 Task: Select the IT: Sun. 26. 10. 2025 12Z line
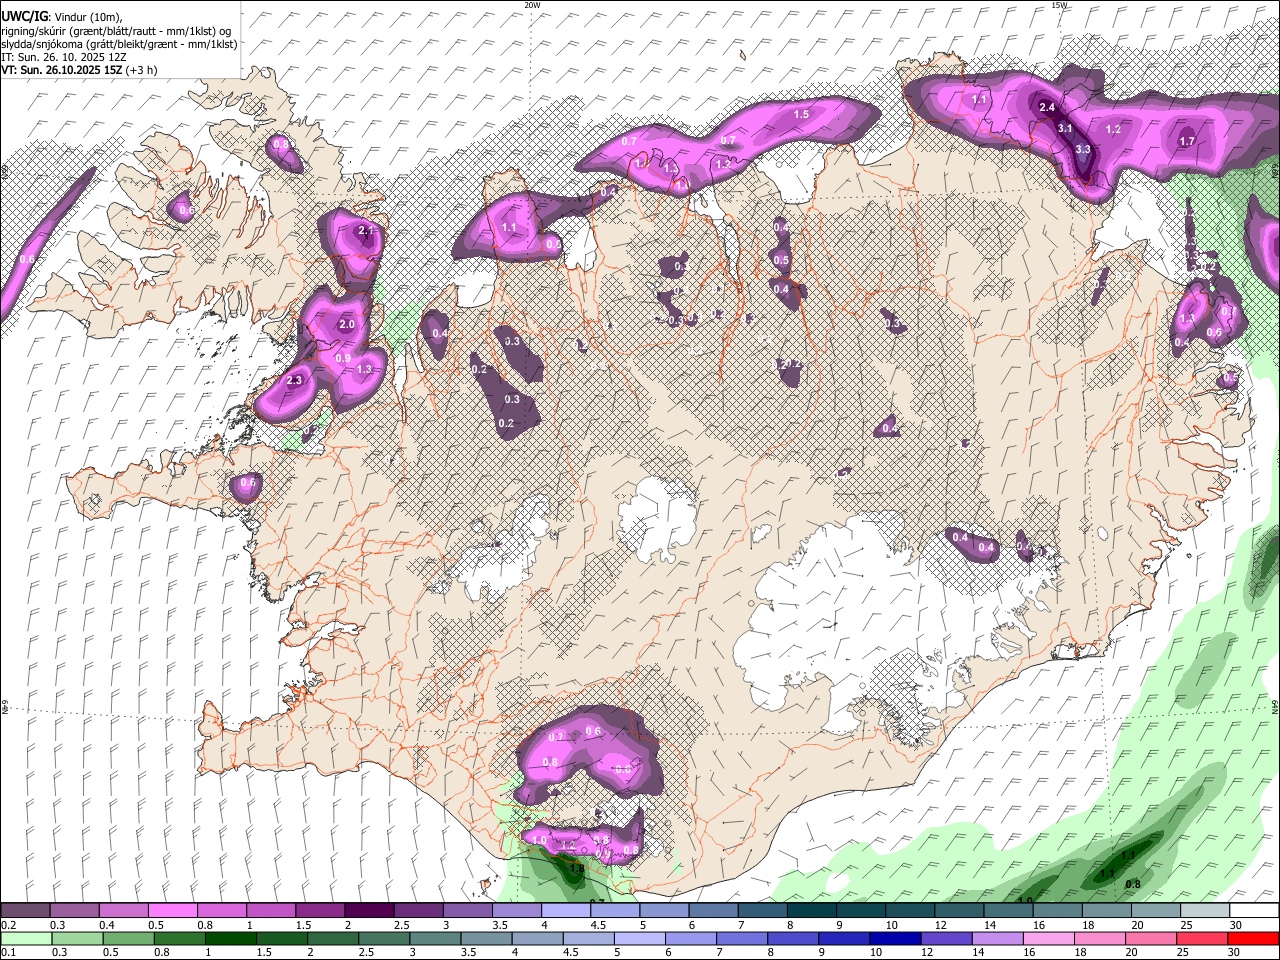click(x=64, y=57)
